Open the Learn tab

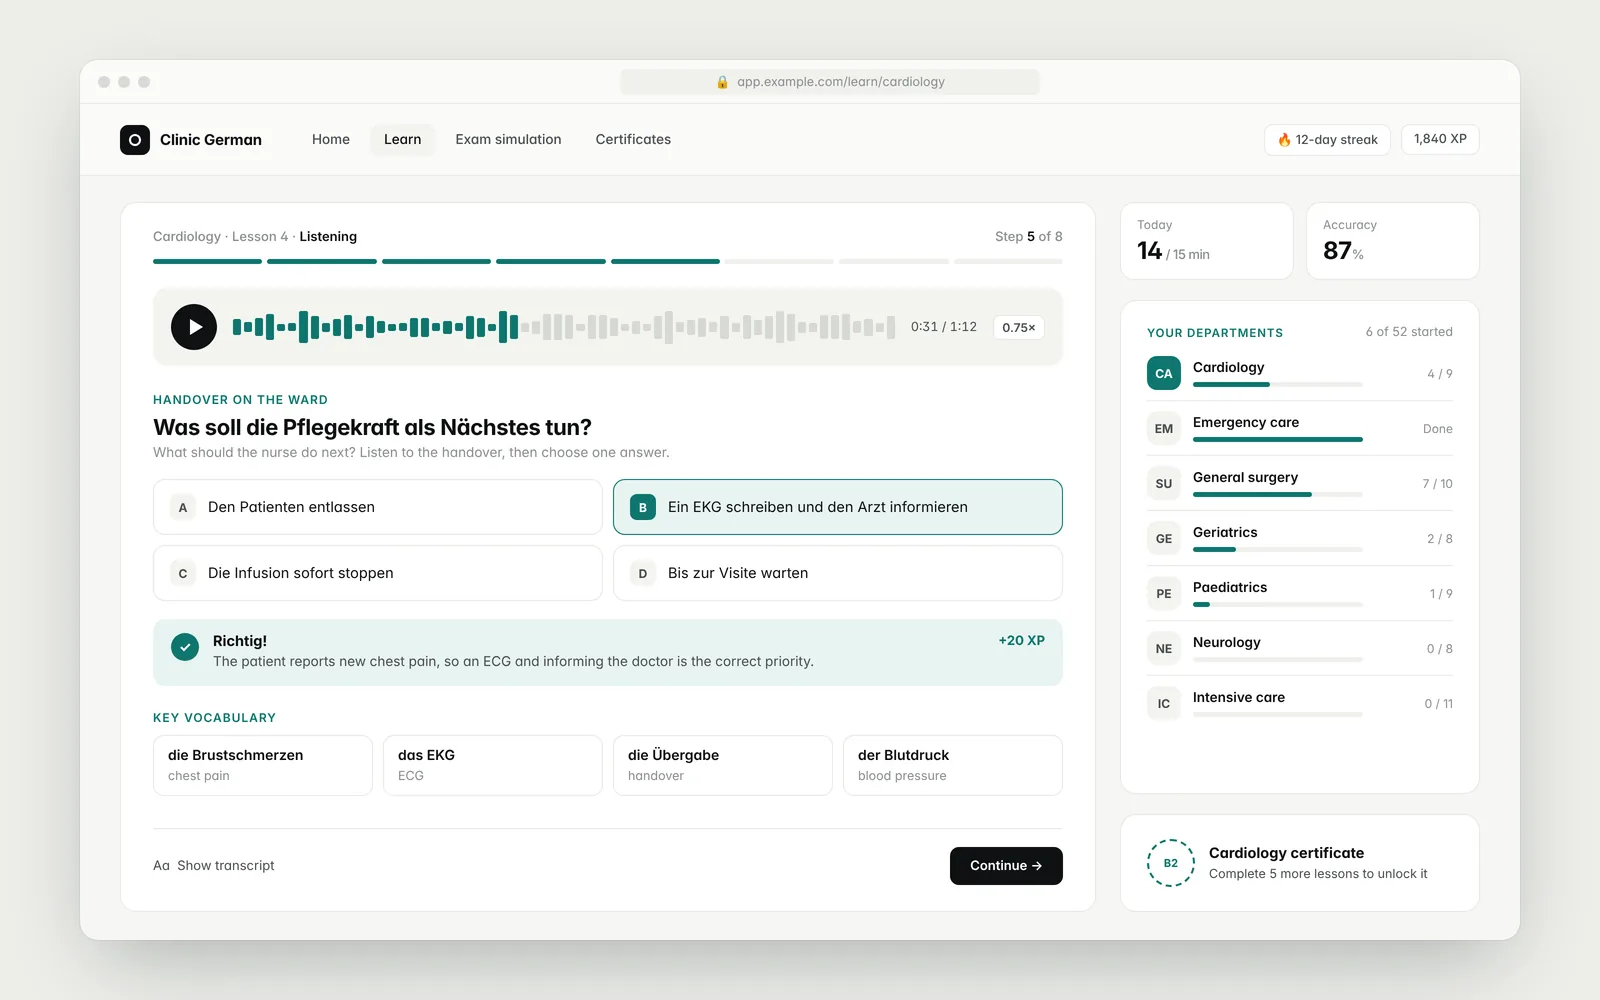(x=403, y=140)
